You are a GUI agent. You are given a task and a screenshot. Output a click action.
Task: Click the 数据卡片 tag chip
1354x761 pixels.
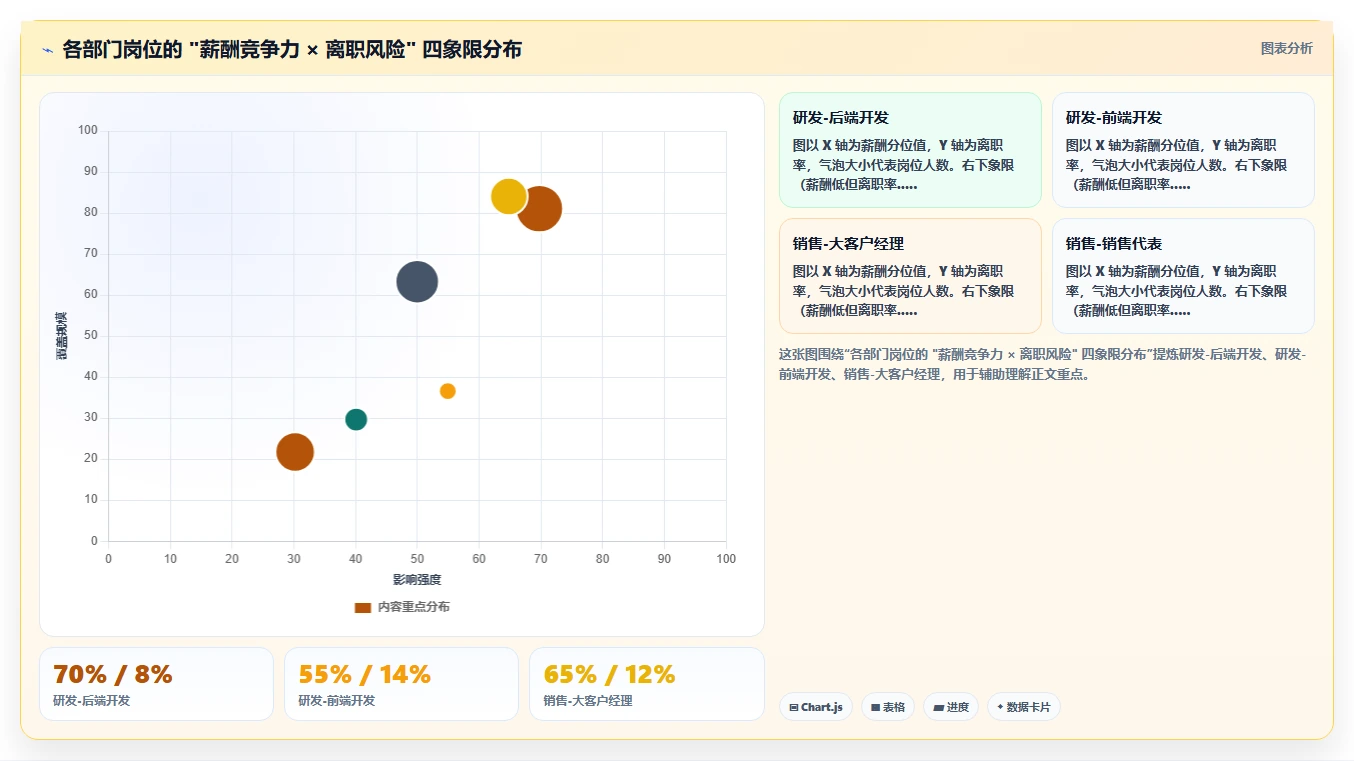[1024, 707]
